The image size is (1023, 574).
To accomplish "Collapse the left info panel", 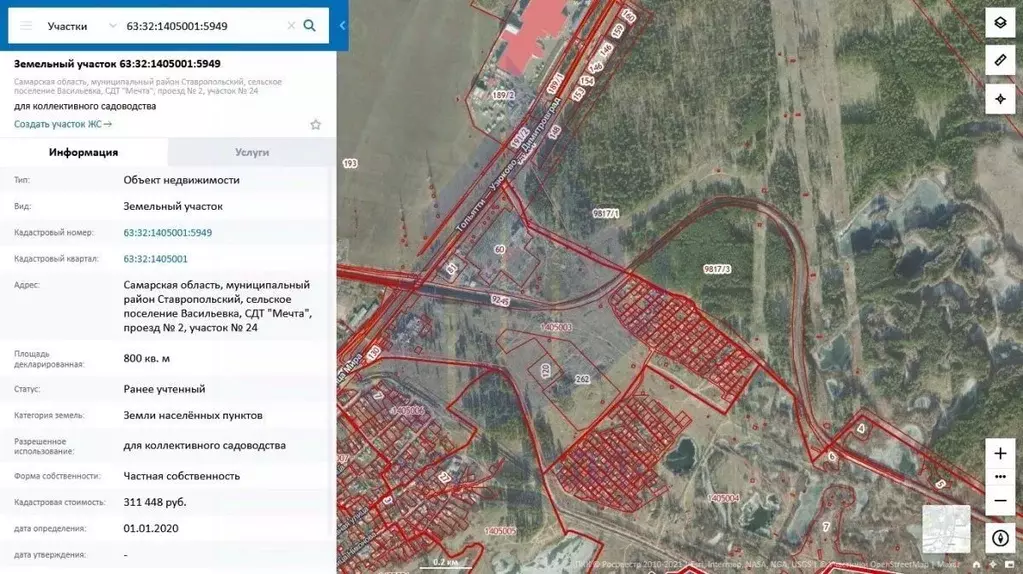I will [x=342, y=26].
